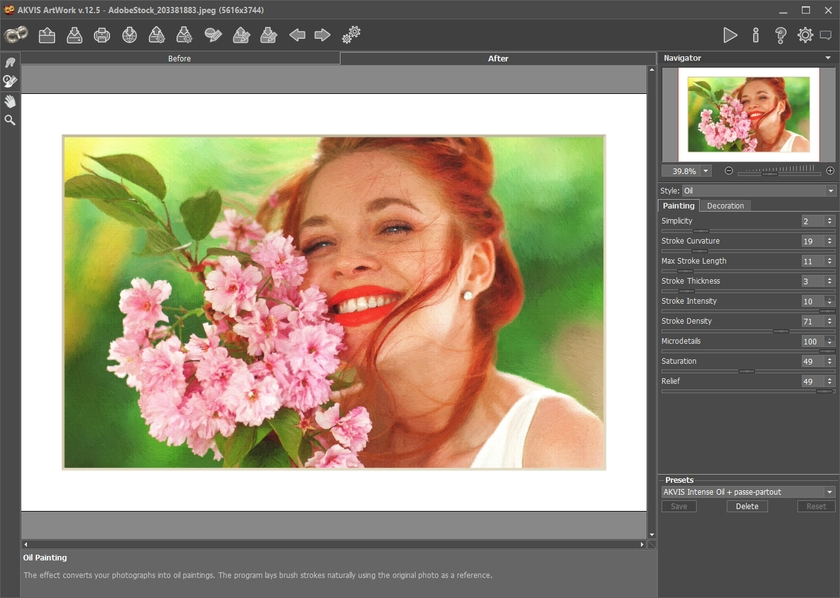Switch to the Before tab
This screenshot has height=598, width=840.
tap(180, 58)
